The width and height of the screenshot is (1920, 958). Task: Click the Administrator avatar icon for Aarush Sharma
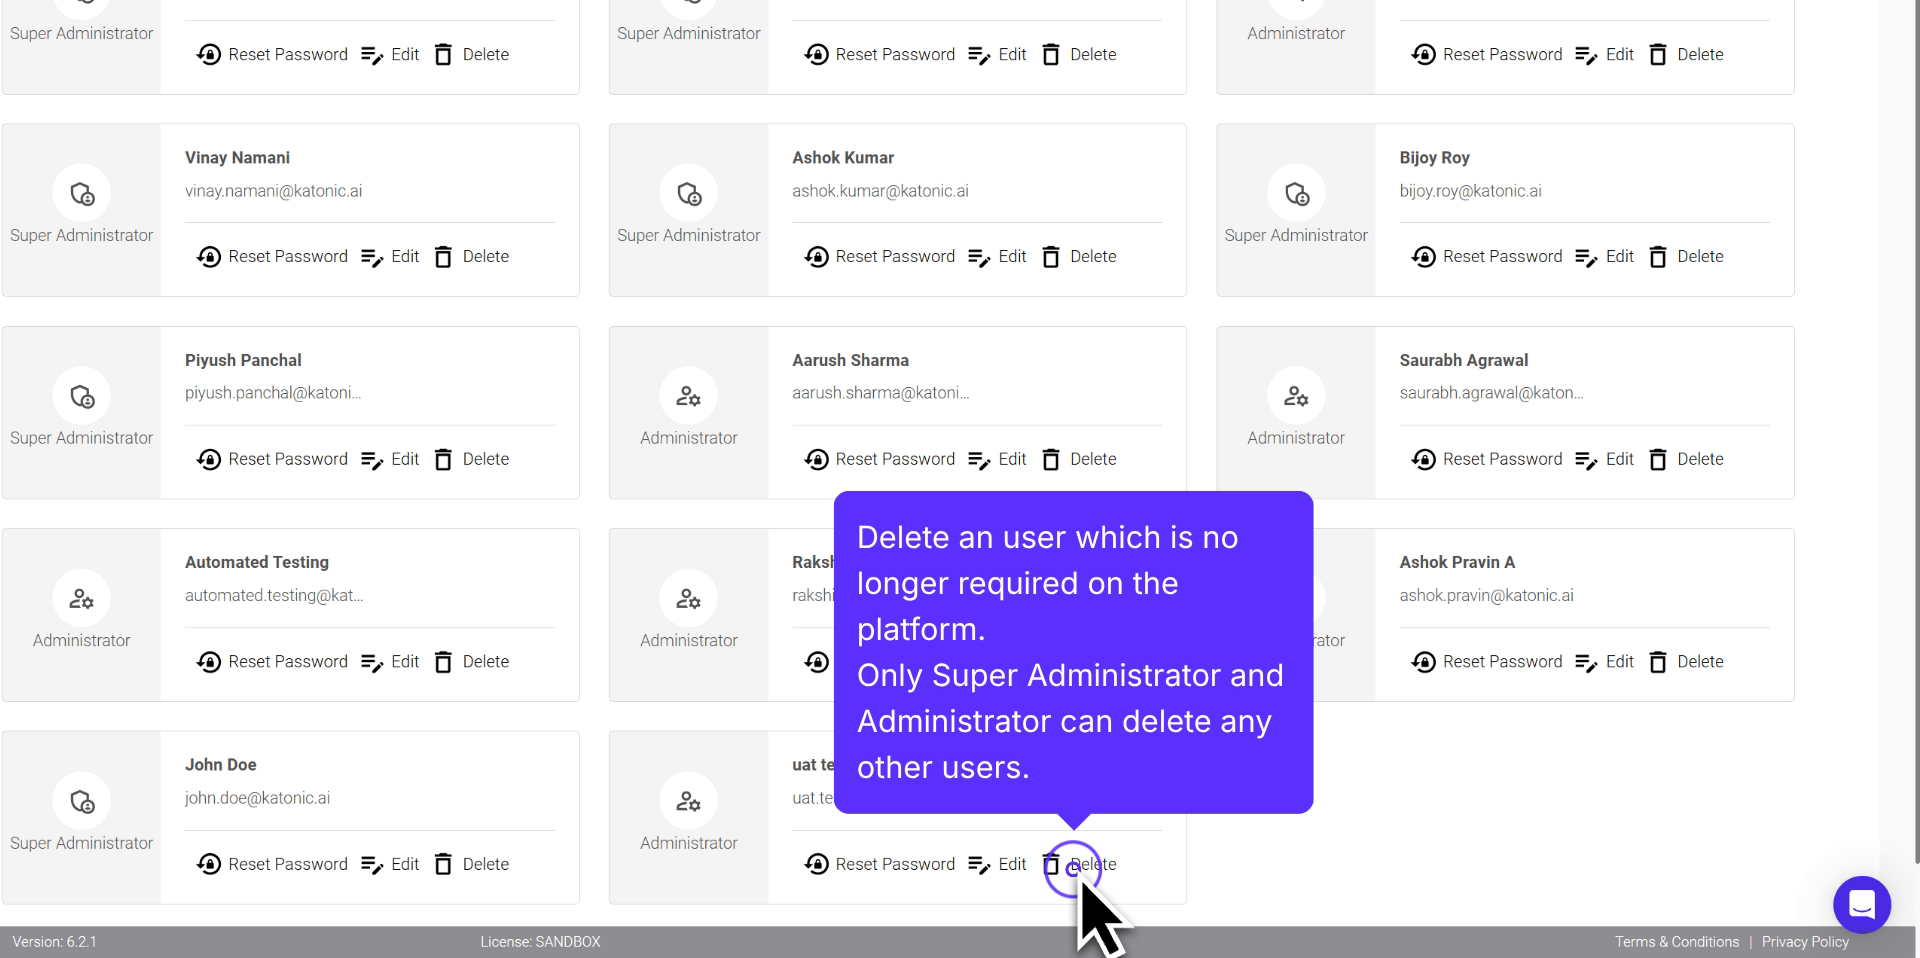688,396
